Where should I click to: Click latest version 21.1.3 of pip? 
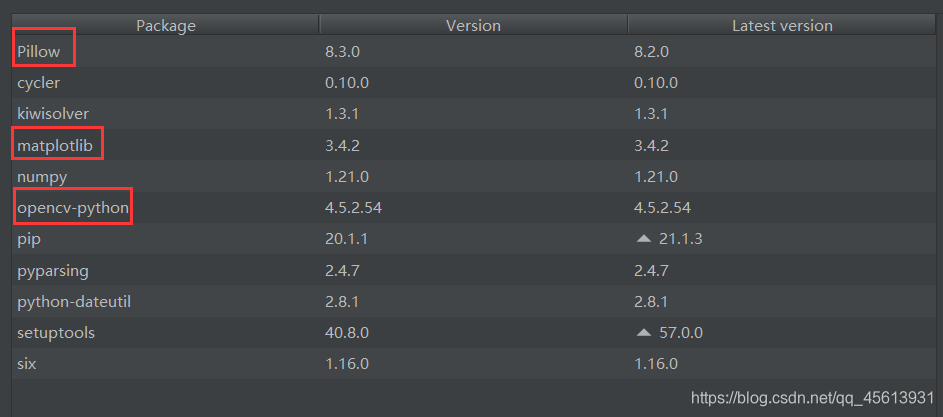[681, 239]
